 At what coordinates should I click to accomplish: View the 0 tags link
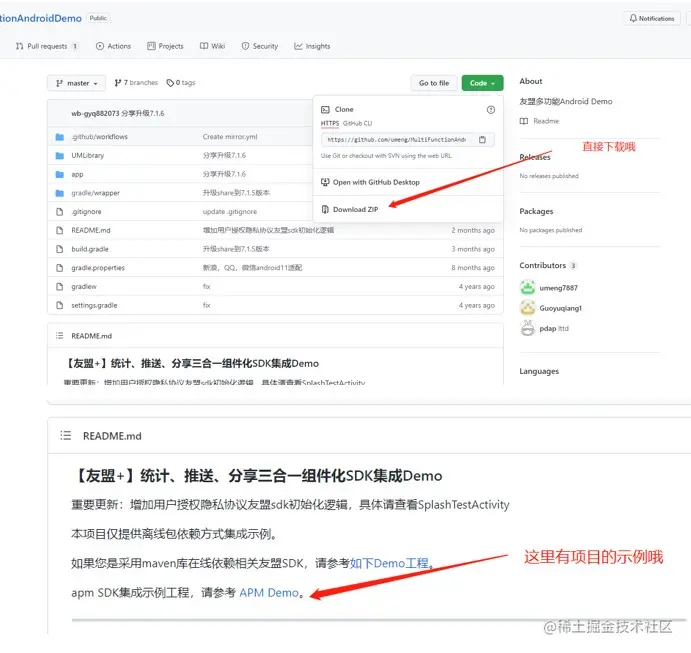[181, 83]
